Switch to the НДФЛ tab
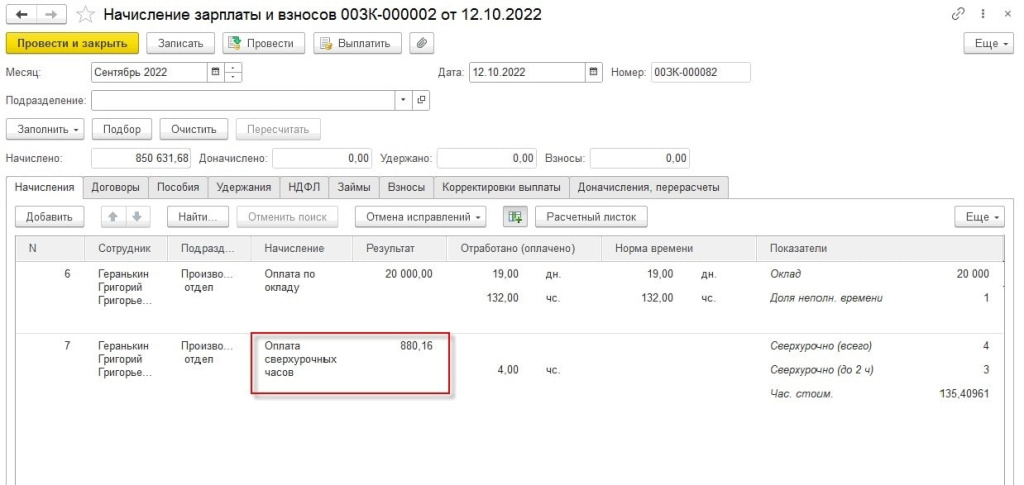The image size is (1024, 485). 303,186
